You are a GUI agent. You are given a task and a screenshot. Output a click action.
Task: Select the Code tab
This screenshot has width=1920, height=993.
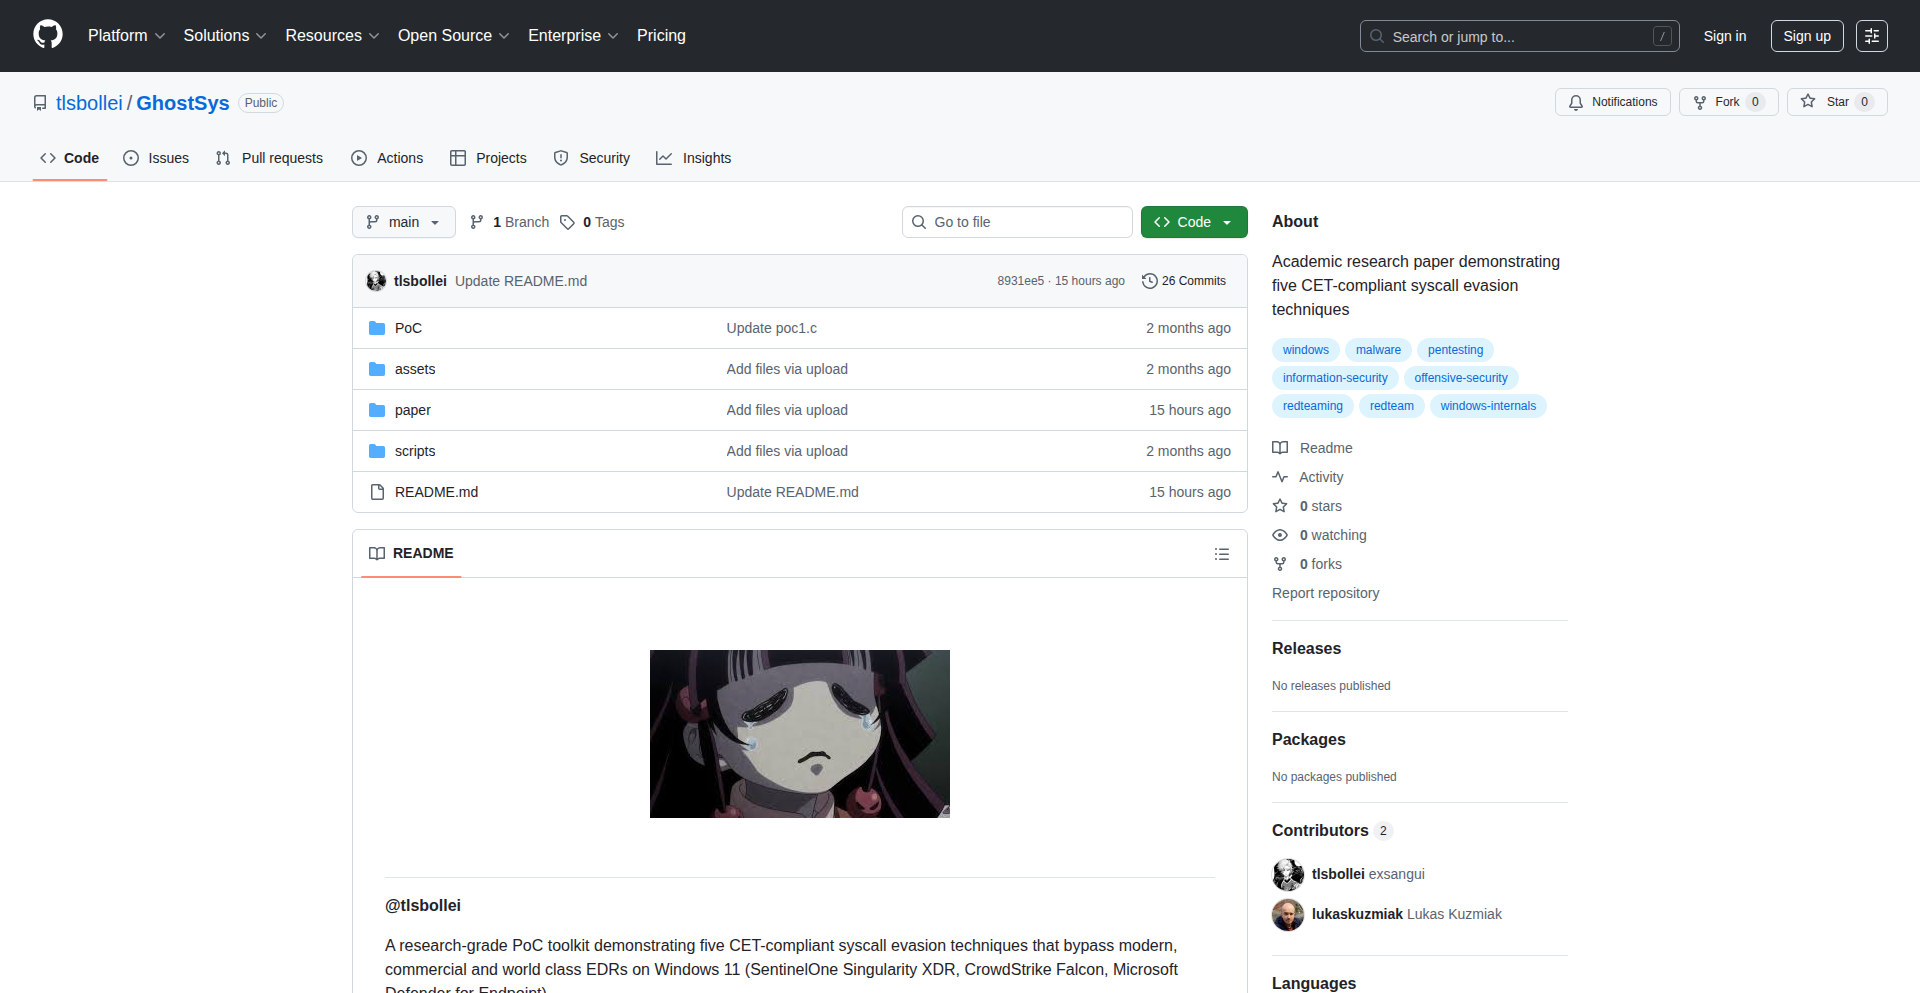coord(70,158)
